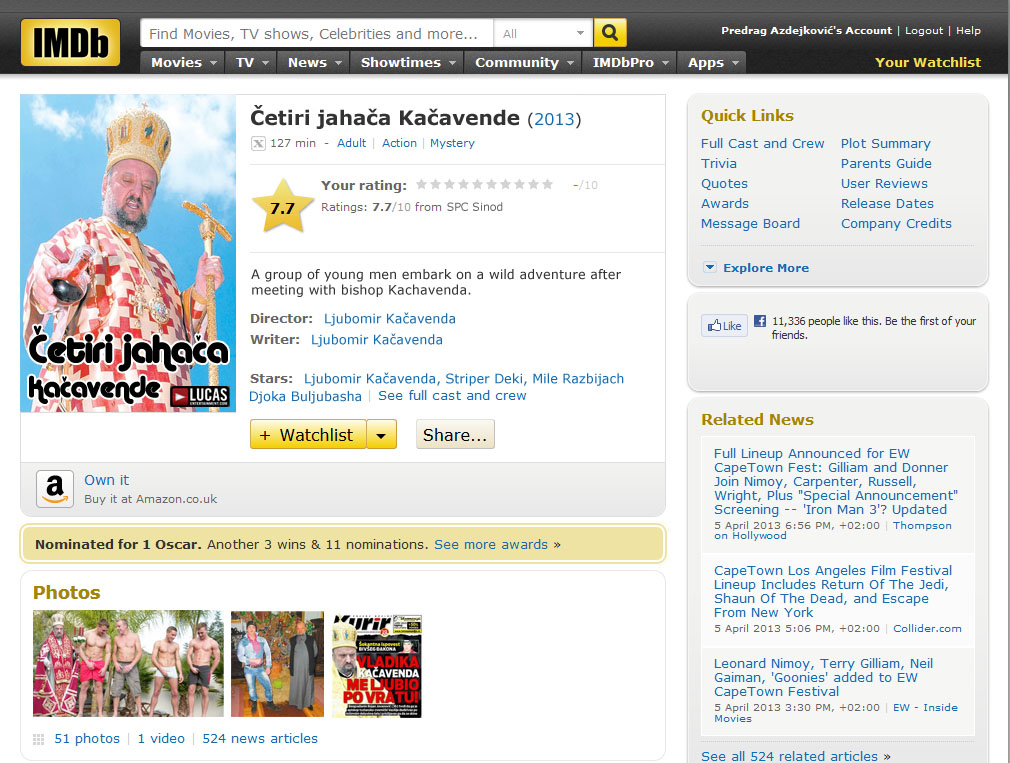Click the Explore More arrow icon
1010x763 pixels.
pos(710,268)
